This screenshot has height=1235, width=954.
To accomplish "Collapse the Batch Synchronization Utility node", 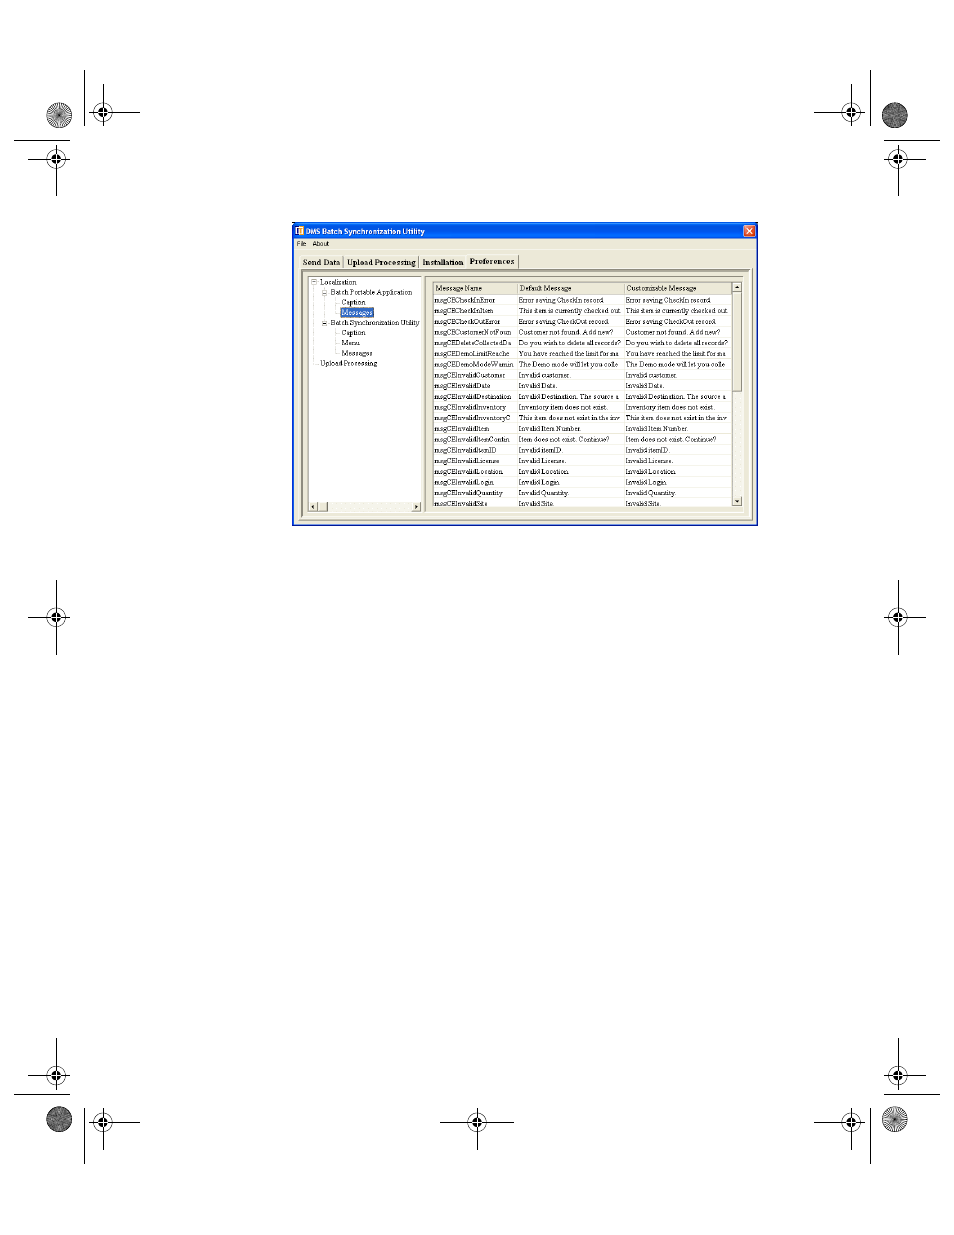I will tap(324, 323).
